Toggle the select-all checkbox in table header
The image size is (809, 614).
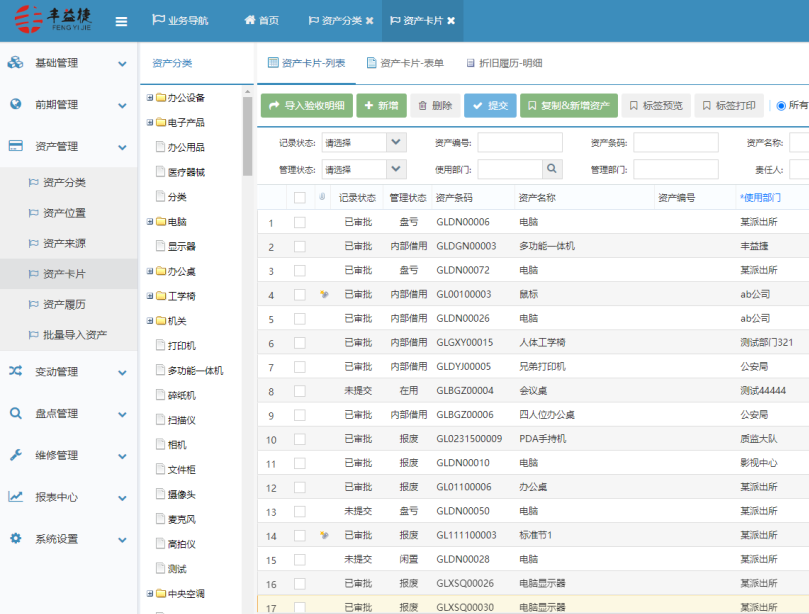(x=300, y=198)
